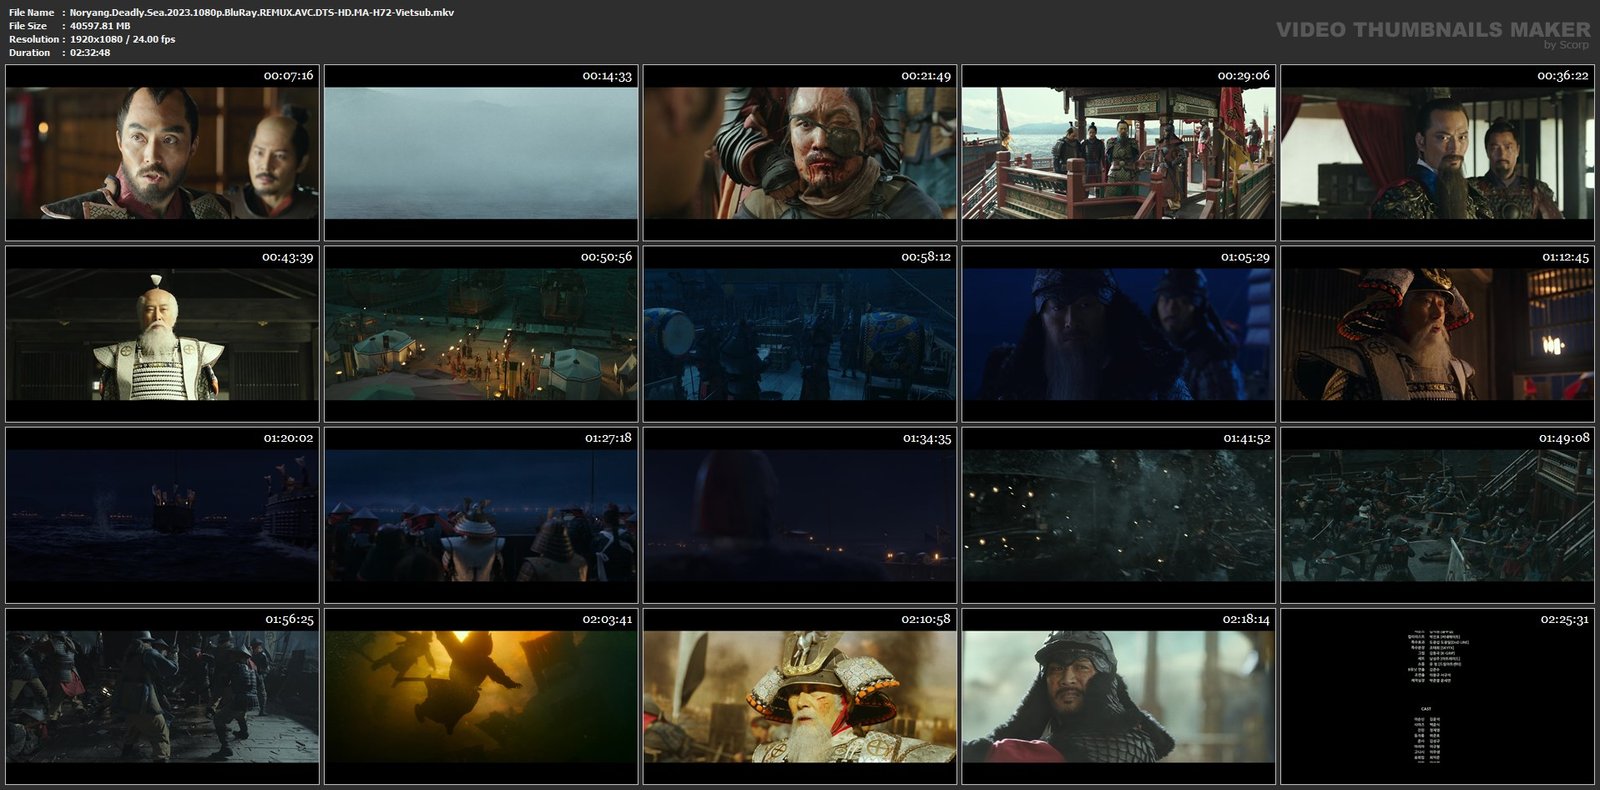Open the thumbnail at 00:36:22
Viewport: 1600px width, 790px height.
click(x=1438, y=153)
